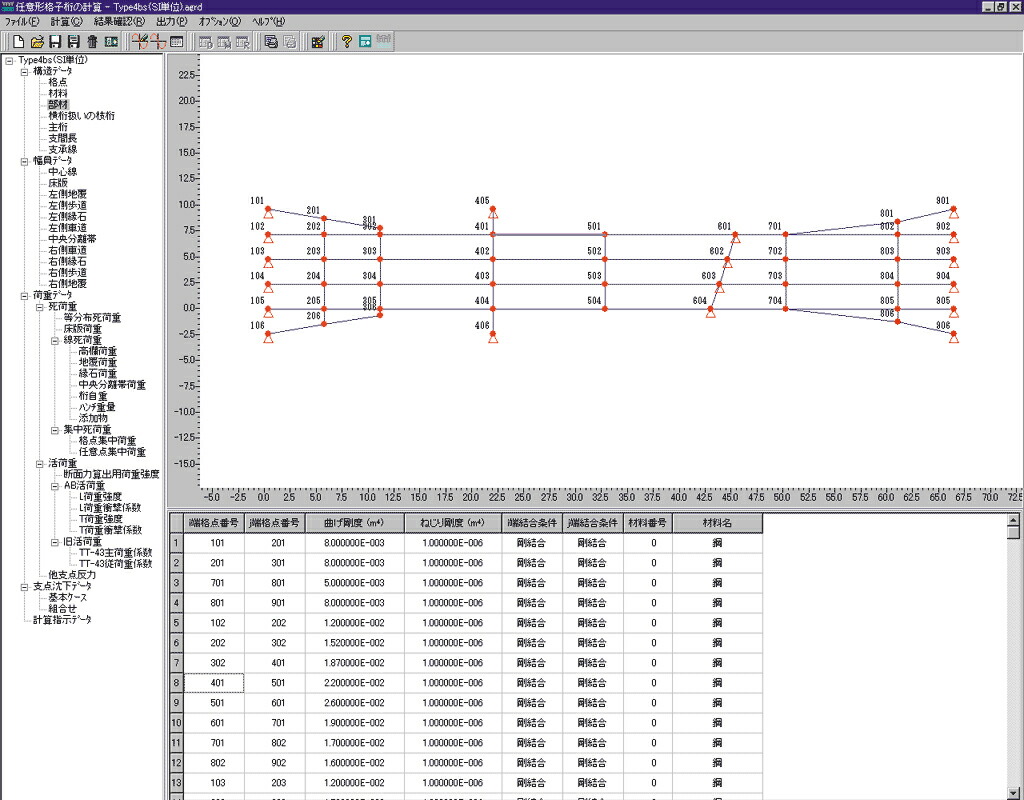Viewport: 1024px width, 800px height.
Task: Click the color palette options icon
Action: 318,42
